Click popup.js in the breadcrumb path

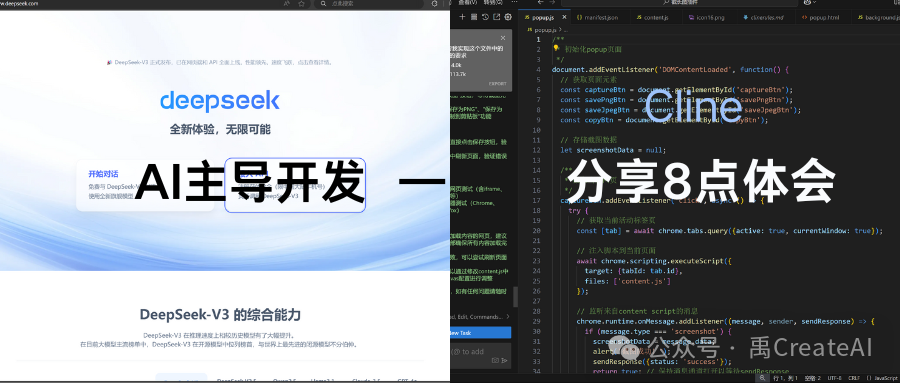coord(546,29)
